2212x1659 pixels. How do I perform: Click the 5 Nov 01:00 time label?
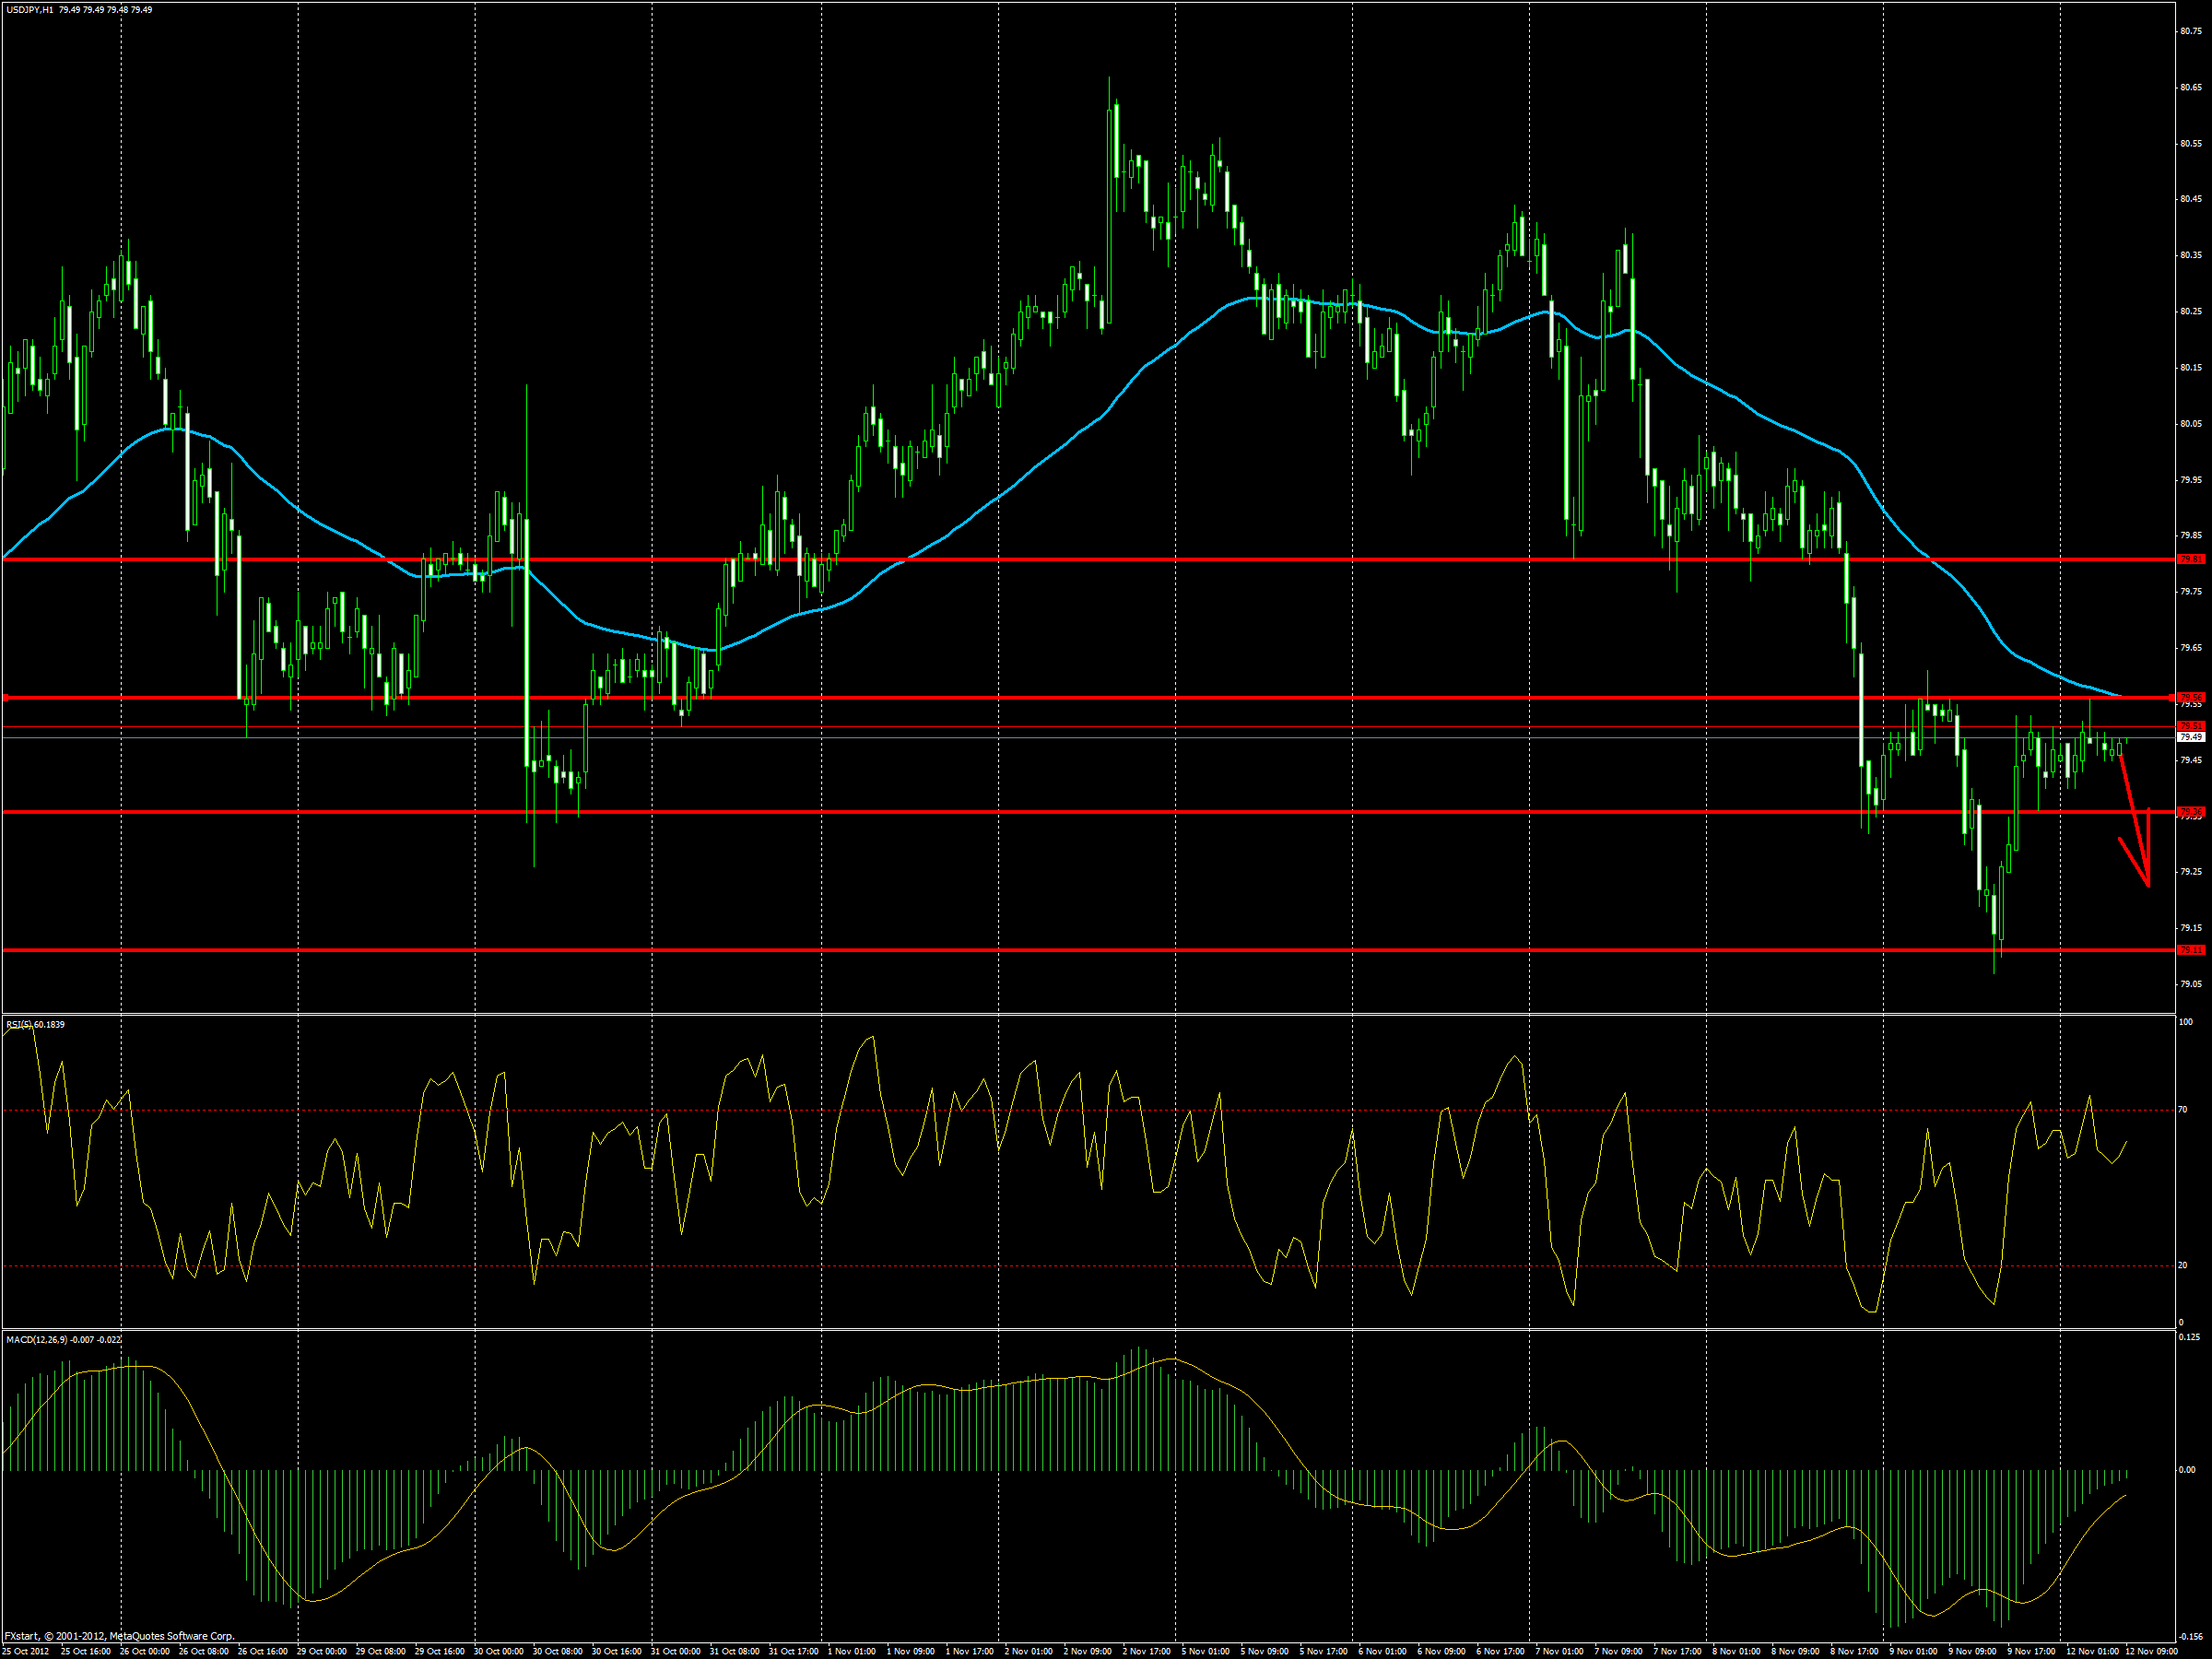[1205, 1651]
